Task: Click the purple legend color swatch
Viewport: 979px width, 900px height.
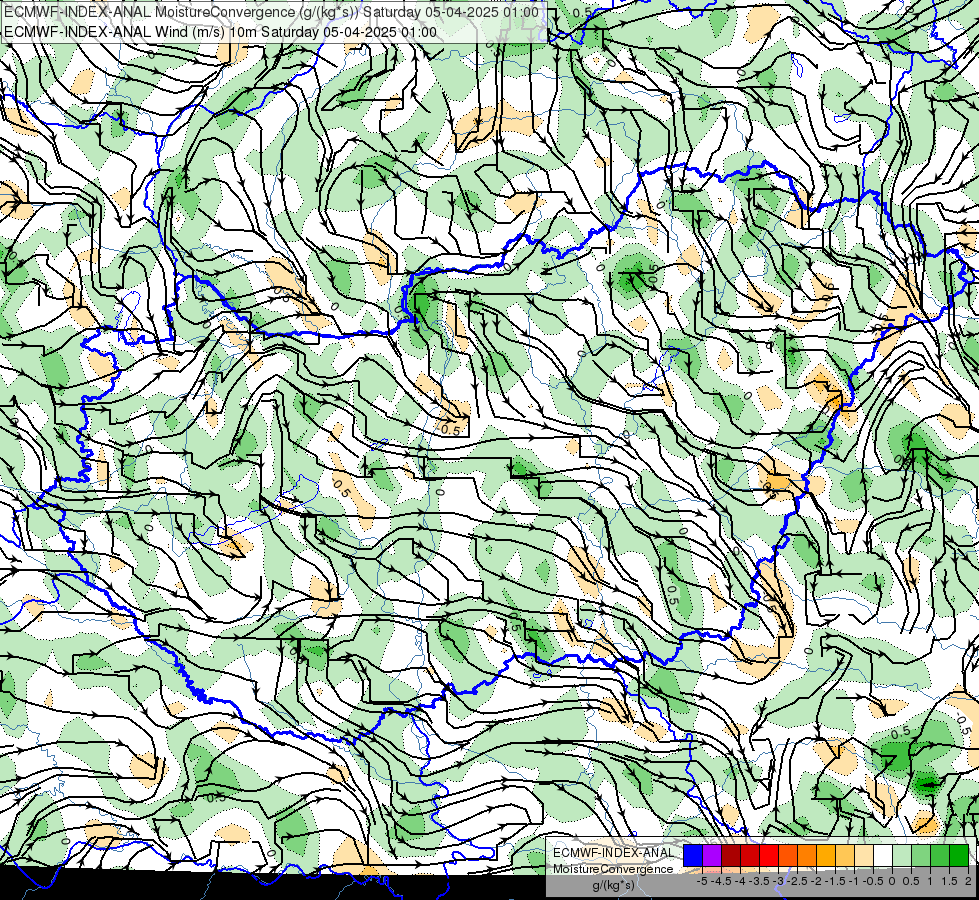Action: click(x=712, y=856)
